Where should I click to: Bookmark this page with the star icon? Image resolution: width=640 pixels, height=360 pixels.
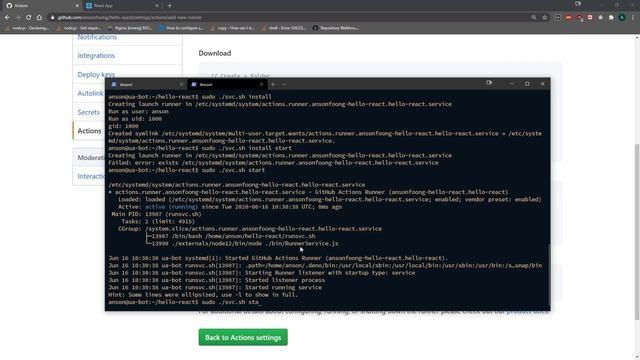[544, 18]
